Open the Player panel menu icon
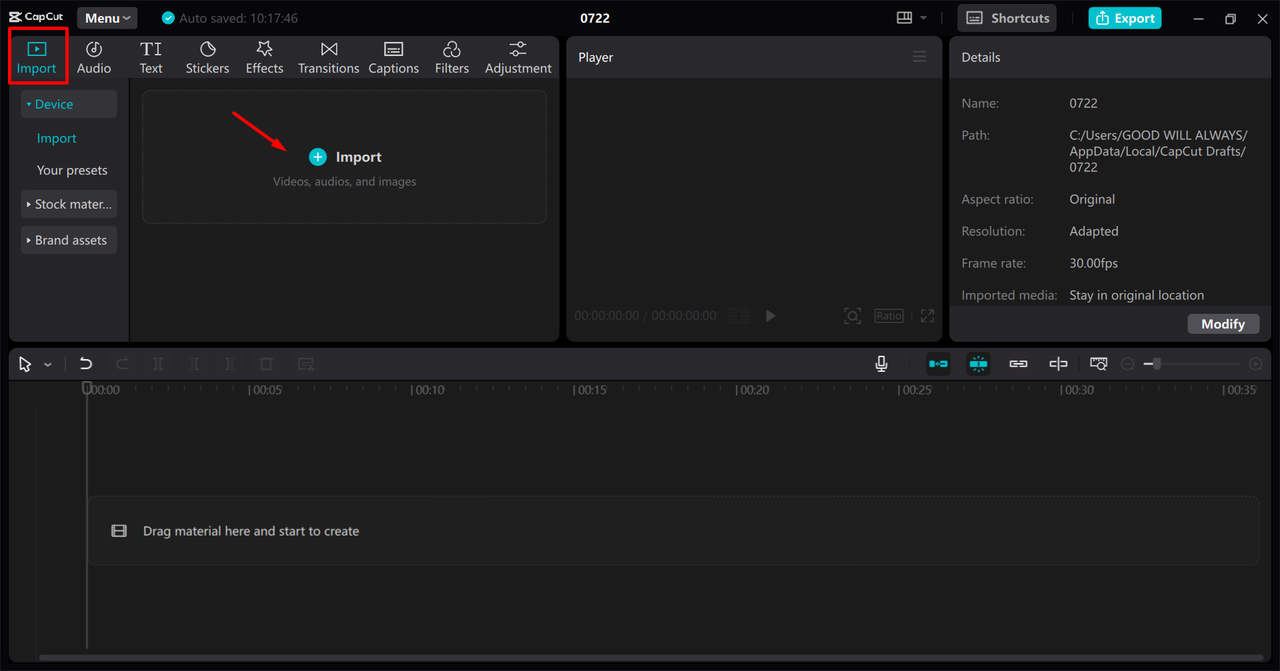This screenshot has height=671, width=1280. click(920, 57)
